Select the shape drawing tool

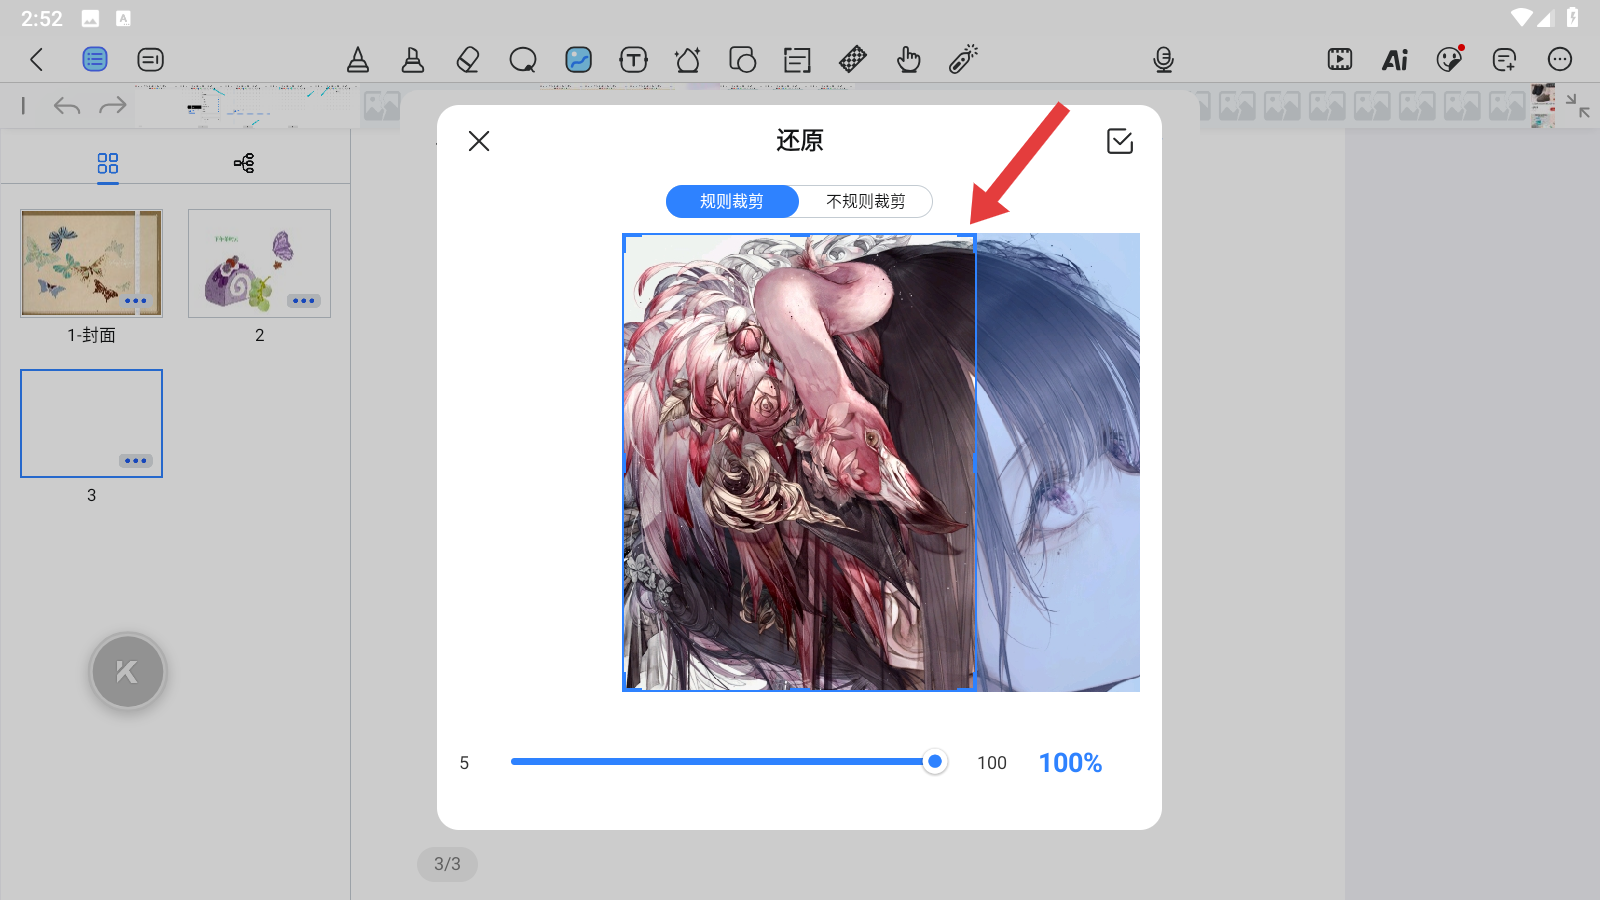tap(688, 60)
